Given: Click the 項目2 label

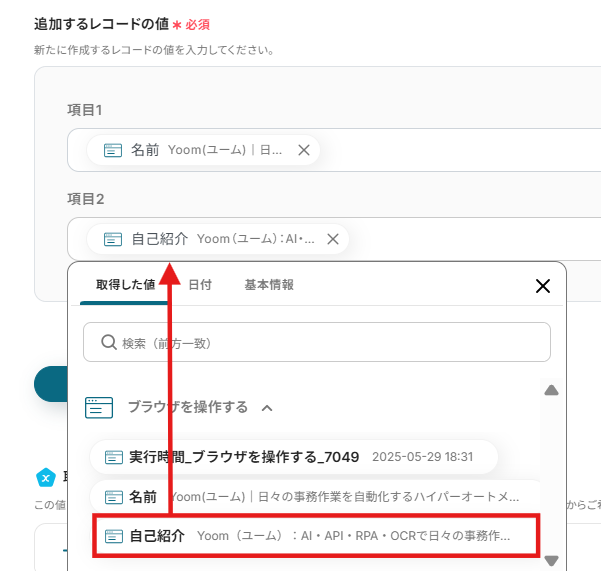Looking at the screenshot, I should 85,199.
